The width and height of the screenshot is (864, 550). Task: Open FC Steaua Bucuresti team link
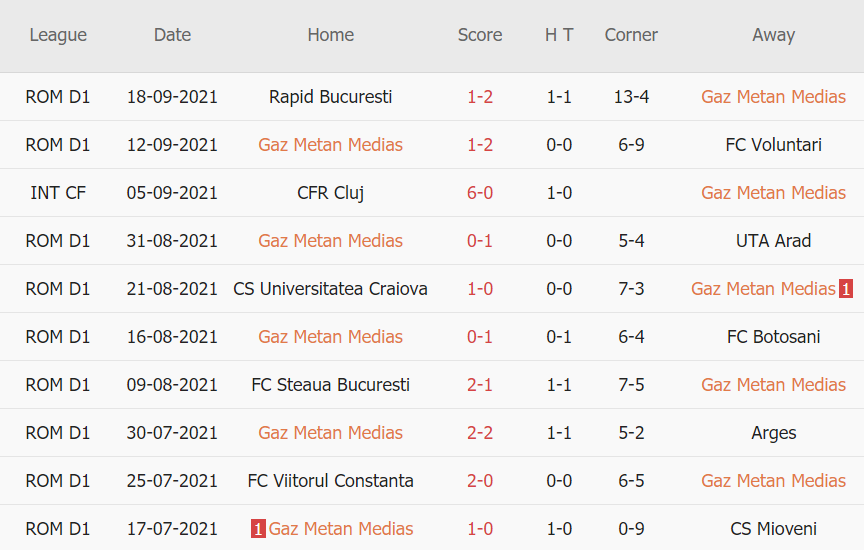pyautogui.click(x=330, y=385)
